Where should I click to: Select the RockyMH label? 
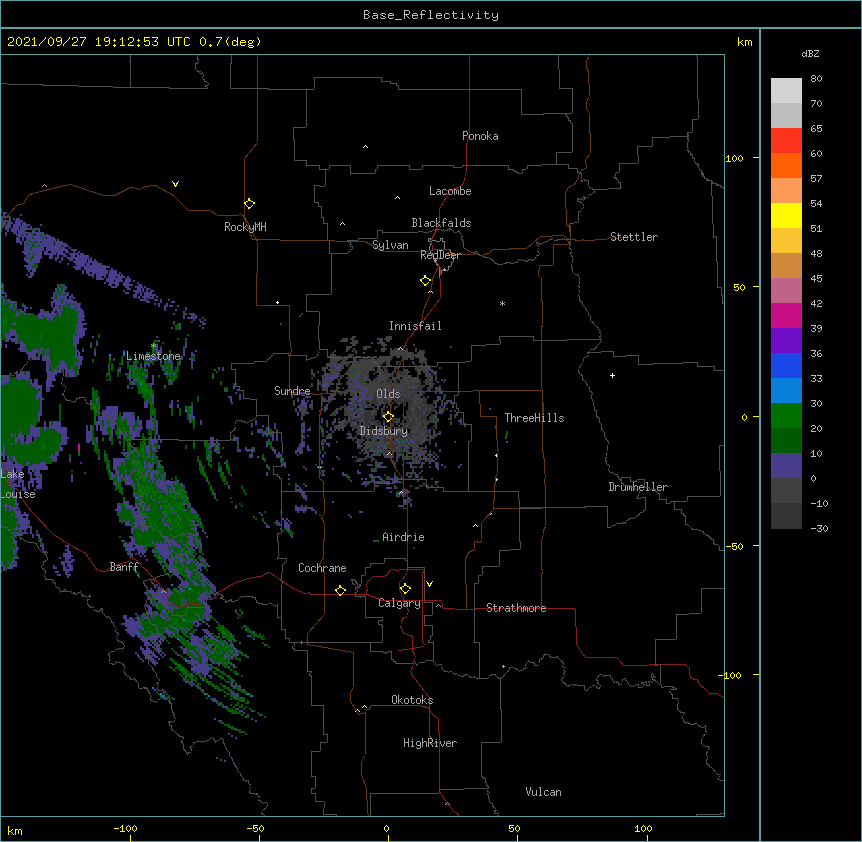click(x=245, y=227)
